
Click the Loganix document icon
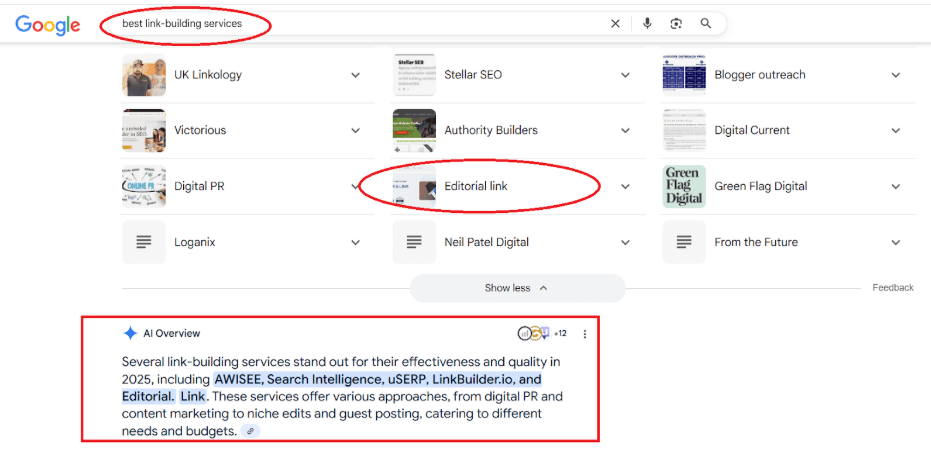pos(144,242)
